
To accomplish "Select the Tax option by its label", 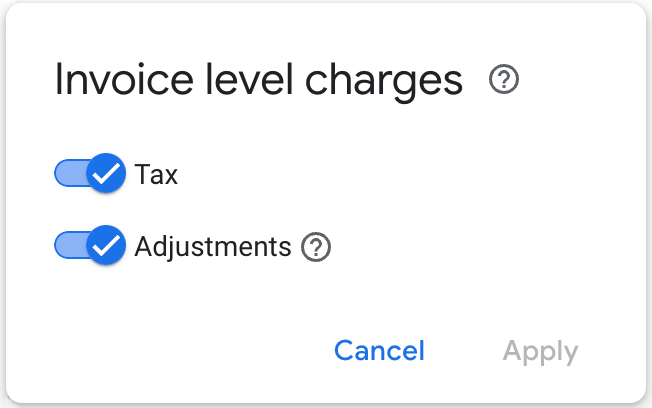I will click(156, 175).
